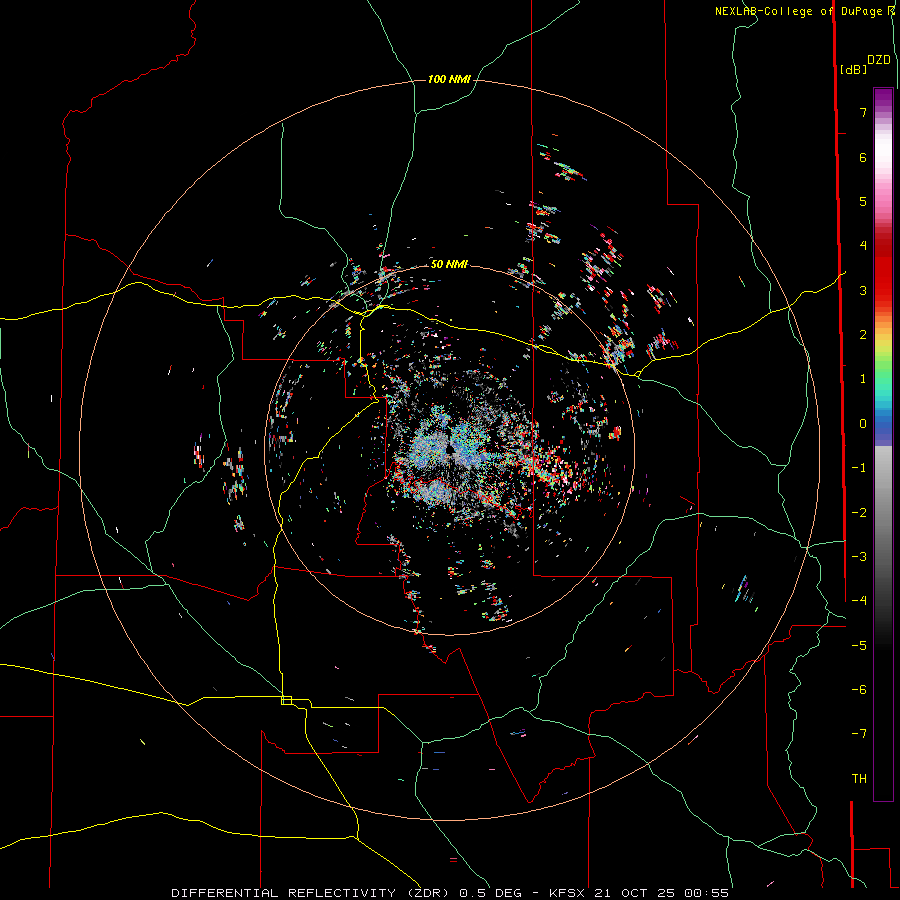Click the '4' value on color scale
This screenshot has width=900, height=900.
pyautogui.click(x=863, y=246)
